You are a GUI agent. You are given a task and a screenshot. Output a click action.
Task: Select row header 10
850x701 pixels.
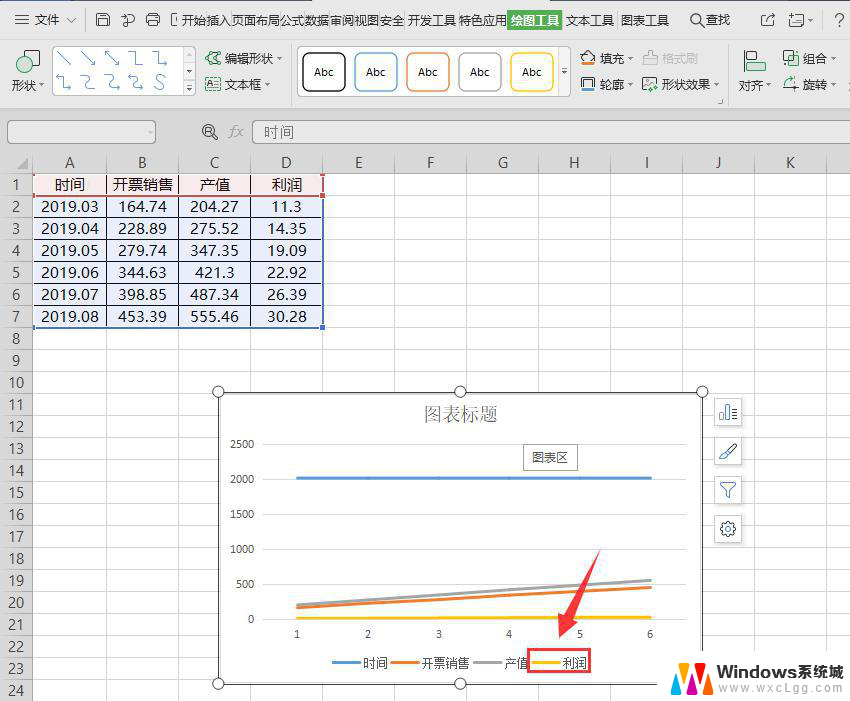click(x=16, y=383)
